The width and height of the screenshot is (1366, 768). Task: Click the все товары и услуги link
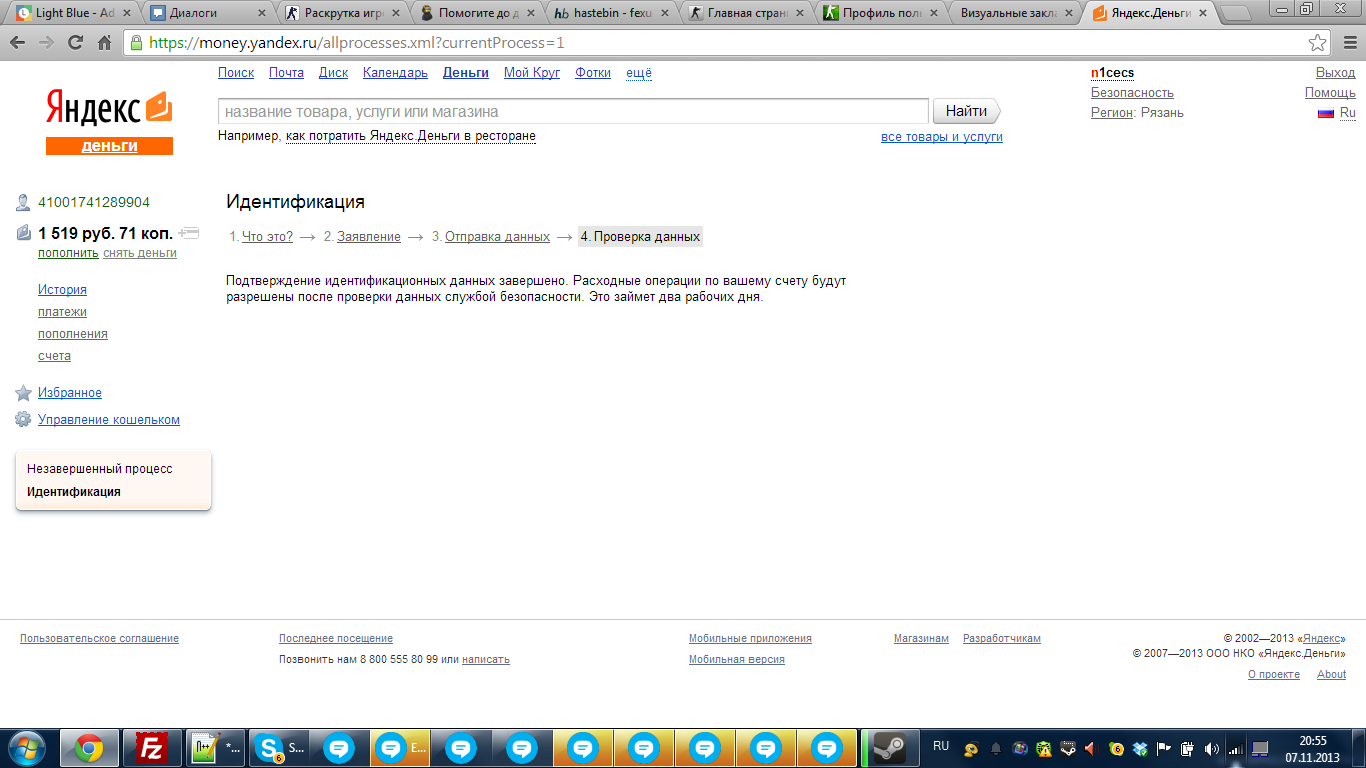coord(942,137)
